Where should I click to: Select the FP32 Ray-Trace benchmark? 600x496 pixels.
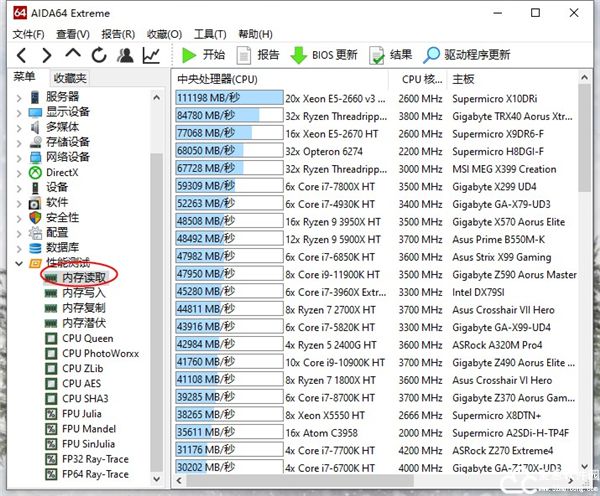(x=95, y=459)
